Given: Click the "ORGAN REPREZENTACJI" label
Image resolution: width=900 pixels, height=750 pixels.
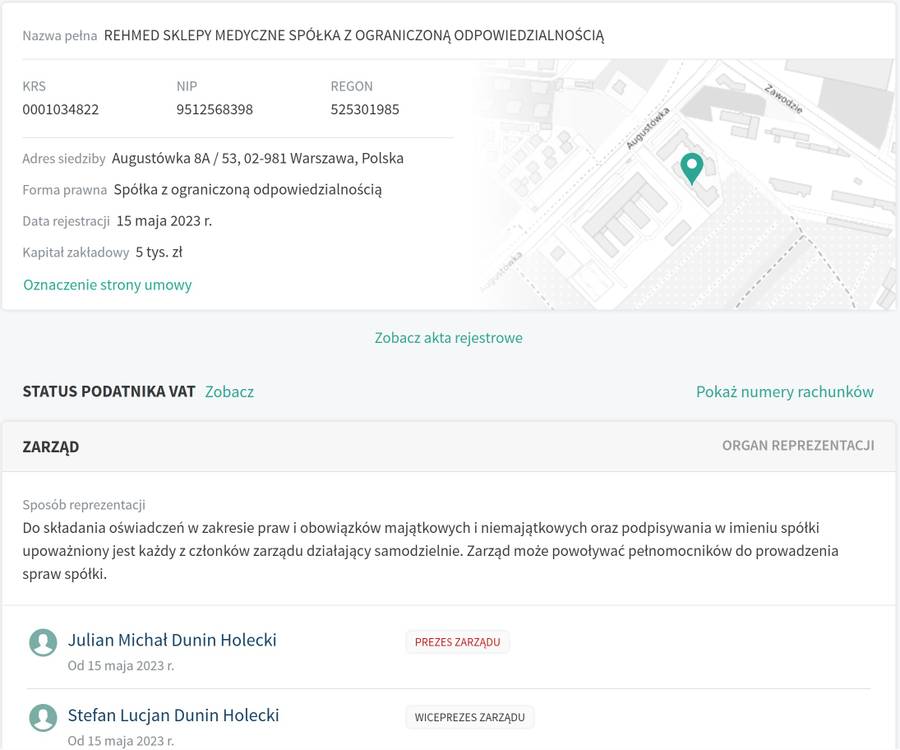Looking at the screenshot, I should (797, 446).
